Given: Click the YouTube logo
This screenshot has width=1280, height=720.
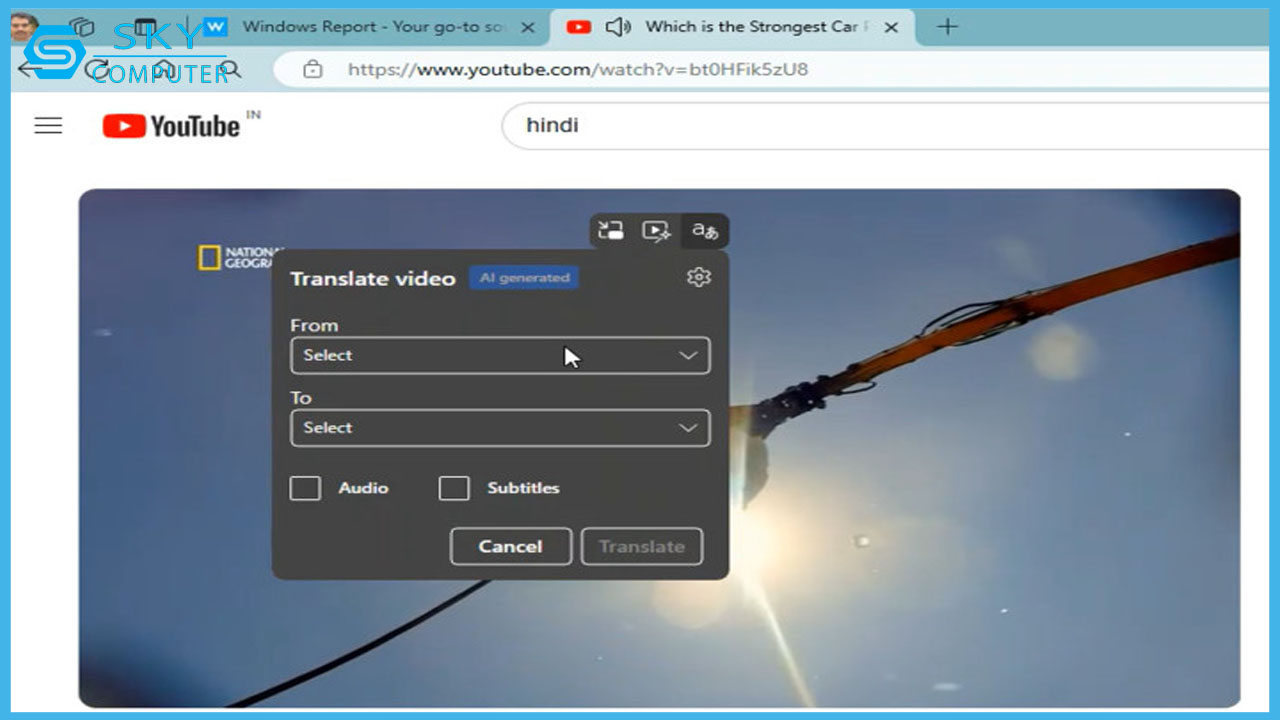Looking at the screenshot, I should (x=172, y=126).
